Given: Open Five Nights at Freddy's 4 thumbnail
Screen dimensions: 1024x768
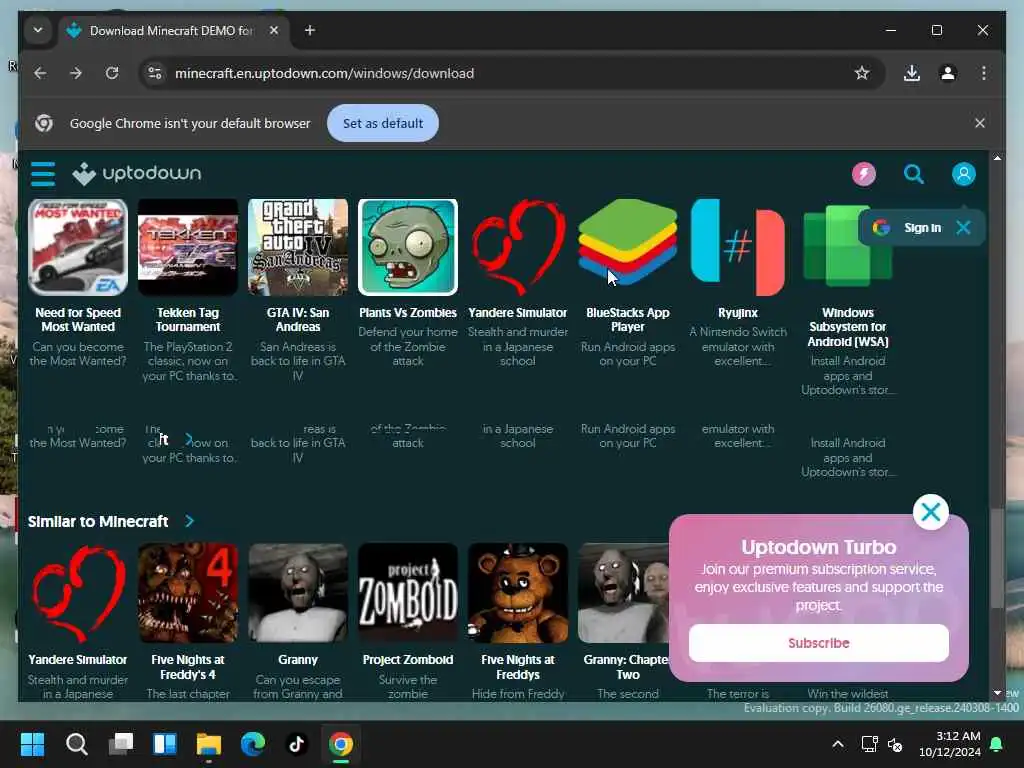Looking at the screenshot, I should [x=188, y=593].
